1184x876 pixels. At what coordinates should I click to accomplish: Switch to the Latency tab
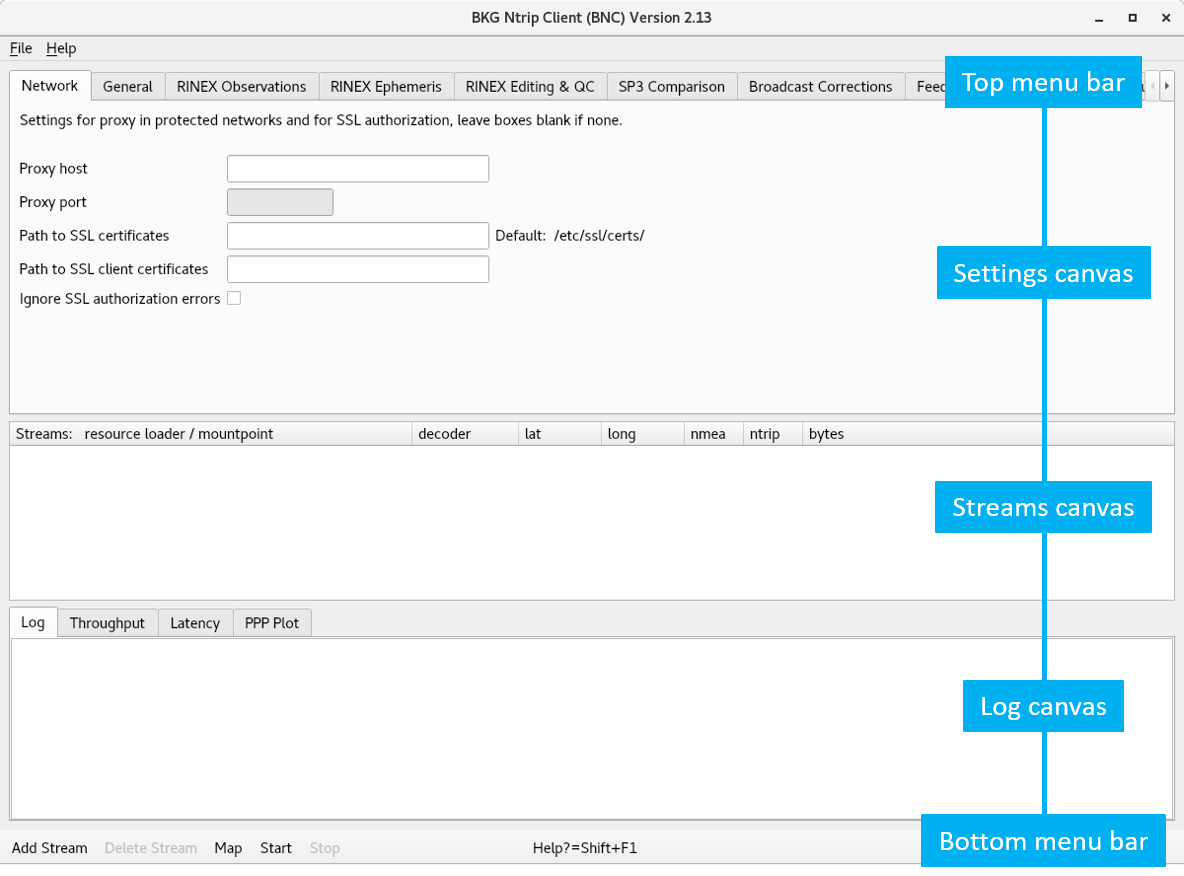click(x=195, y=623)
